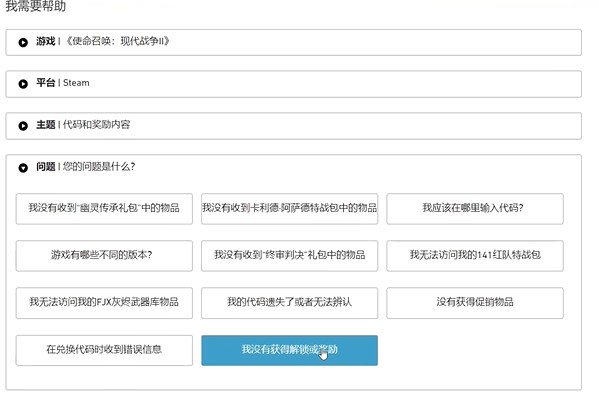Viewport: 599px width, 405px height.
Task: Click the arrow icon beside 游戏
Action: pyautogui.click(x=23, y=42)
